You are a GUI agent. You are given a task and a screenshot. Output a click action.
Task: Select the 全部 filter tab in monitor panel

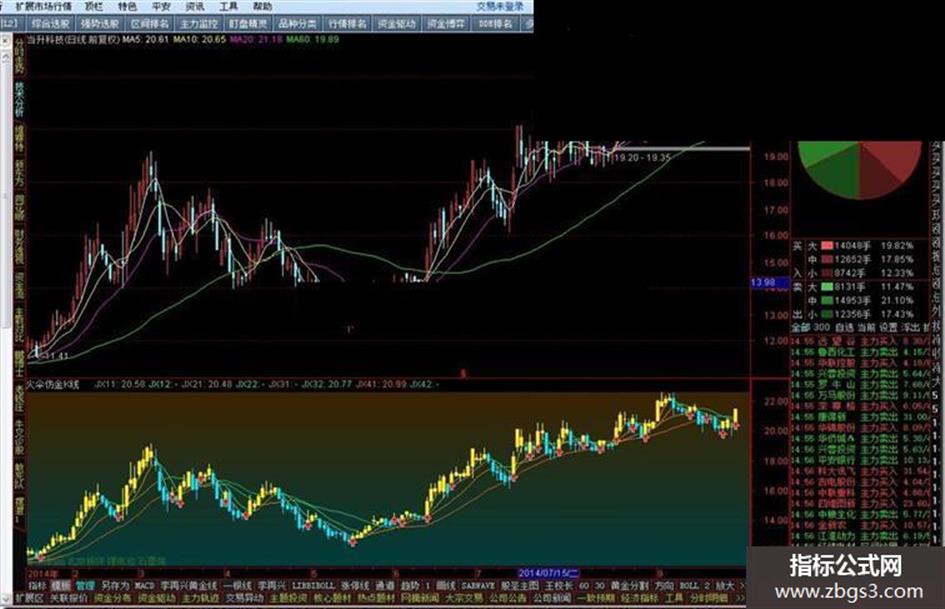(801, 327)
